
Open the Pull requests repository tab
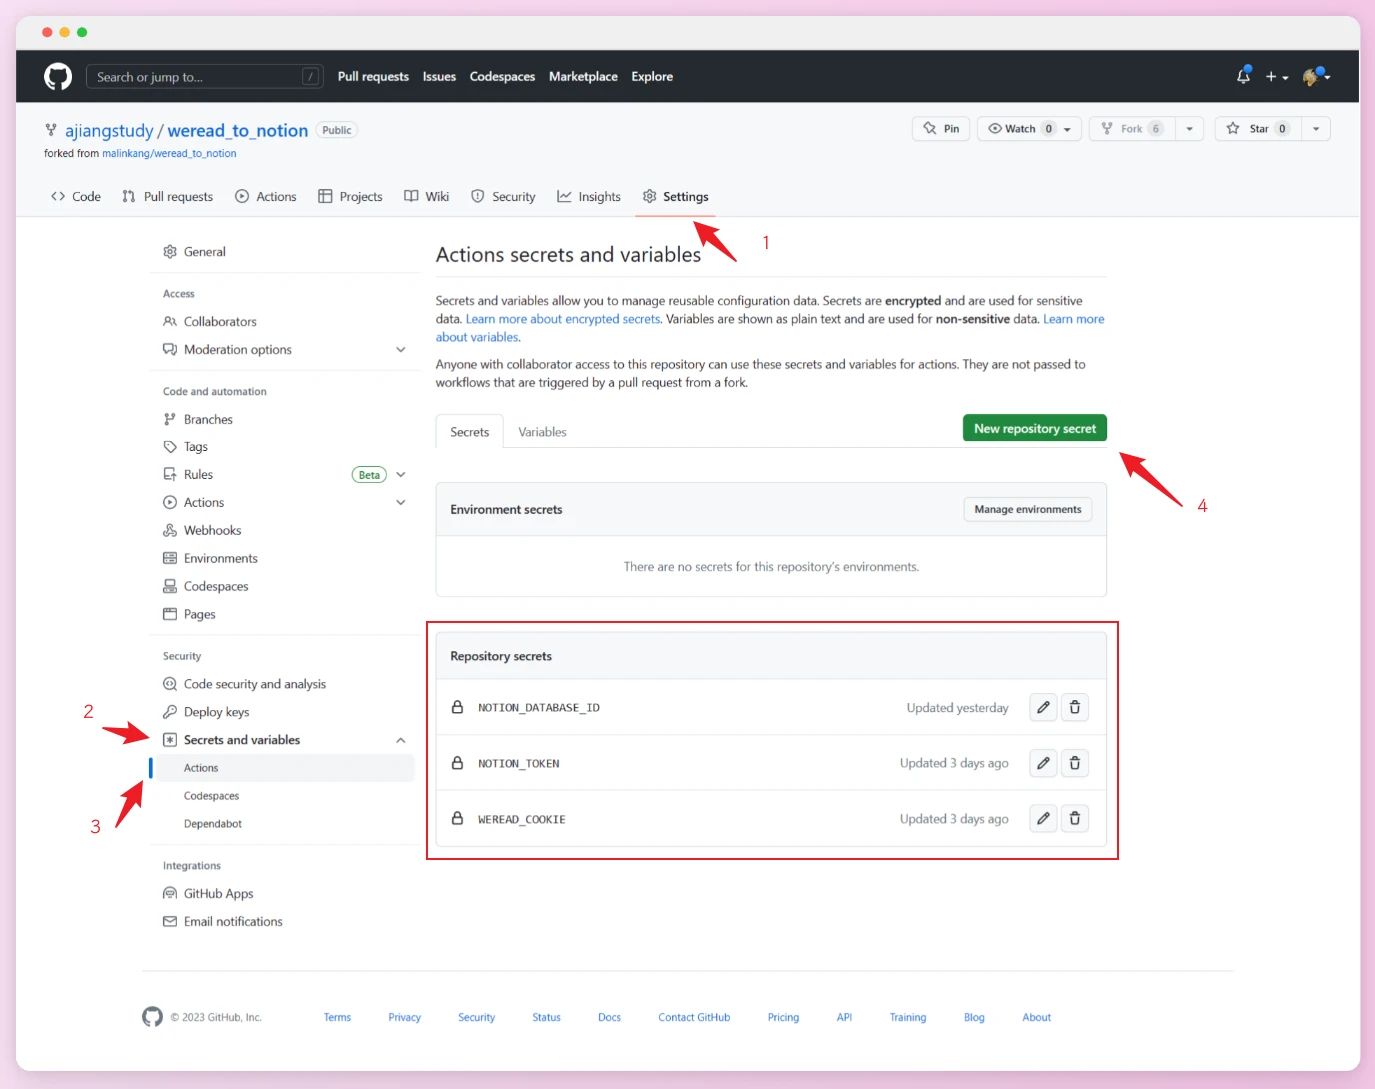point(168,197)
